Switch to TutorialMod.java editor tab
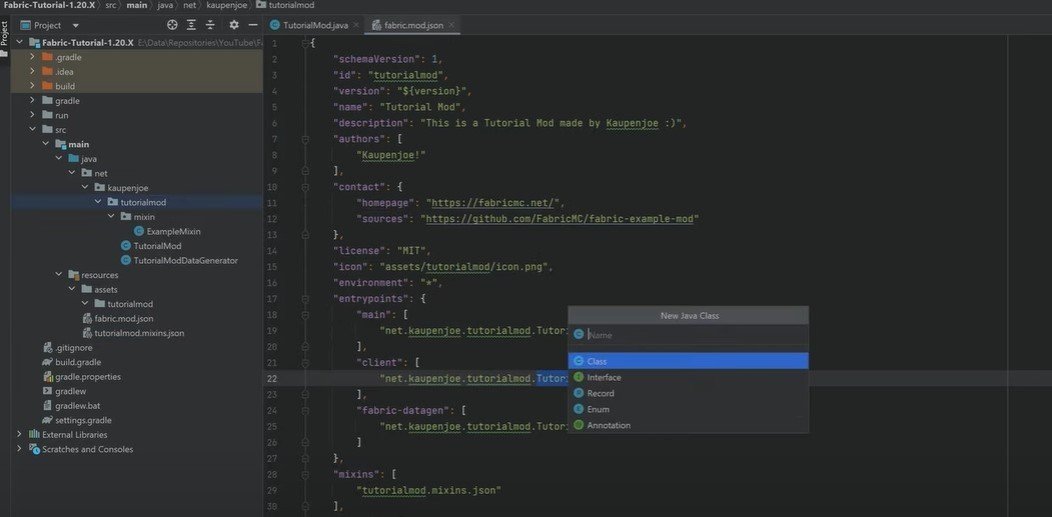The height and width of the screenshot is (517, 1052). (315, 25)
